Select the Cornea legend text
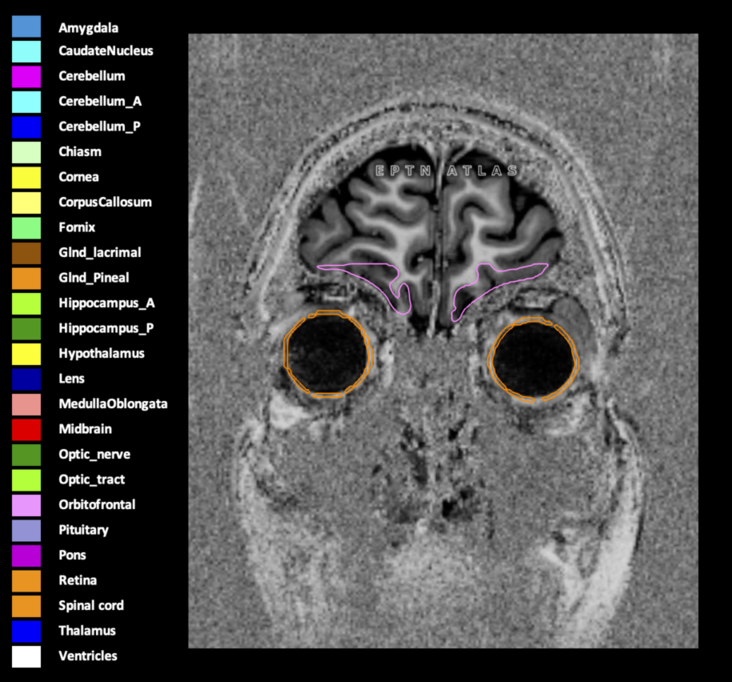The height and width of the screenshot is (682, 732). (x=79, y=177)
